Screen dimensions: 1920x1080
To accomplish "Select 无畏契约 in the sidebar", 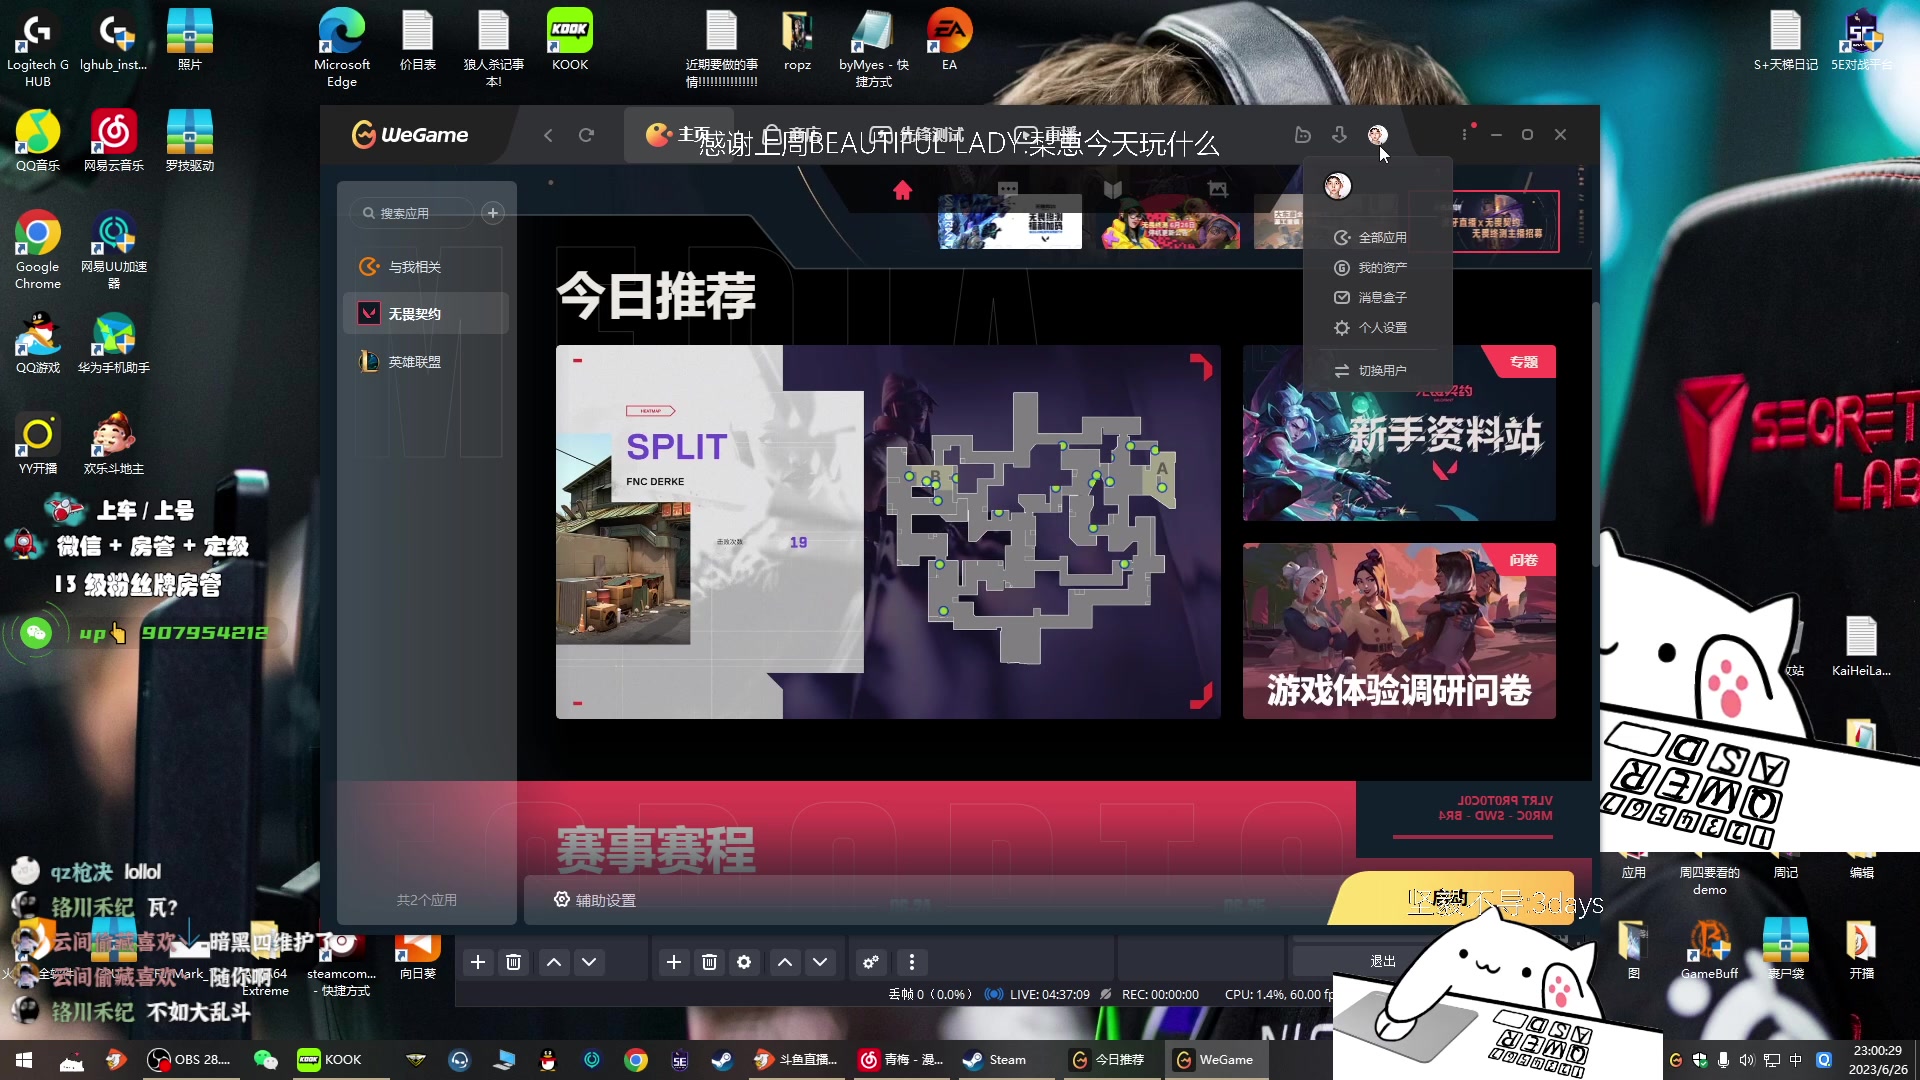I will pos(426,314).
